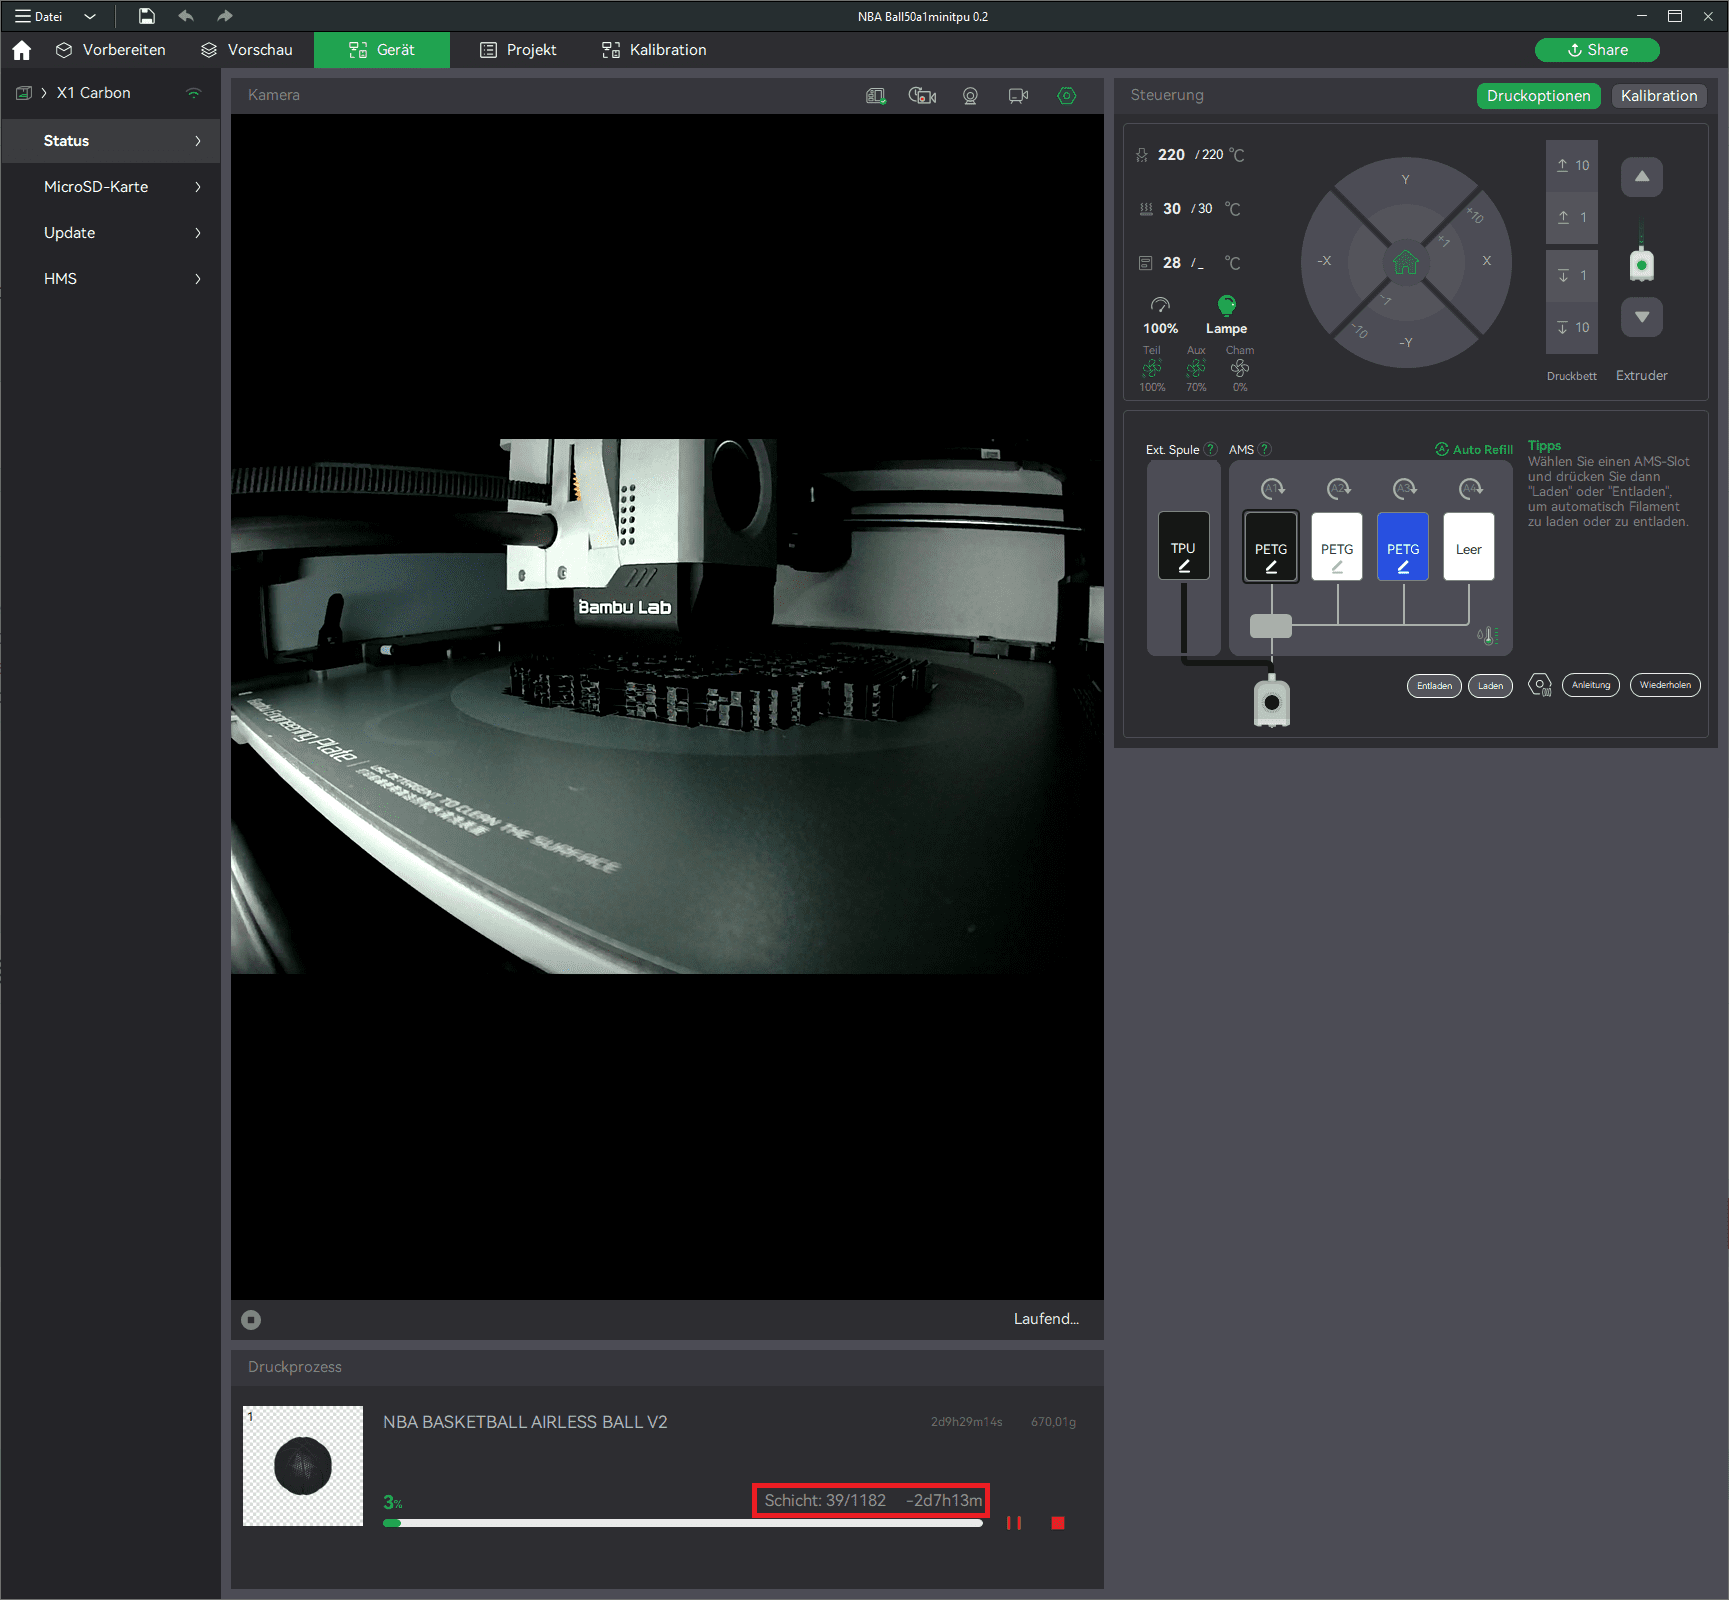Open the Datei menu dropdown arrow
Viewport: 1729px width, 1600px height.
pyautogui.click(x=90, y=16)
